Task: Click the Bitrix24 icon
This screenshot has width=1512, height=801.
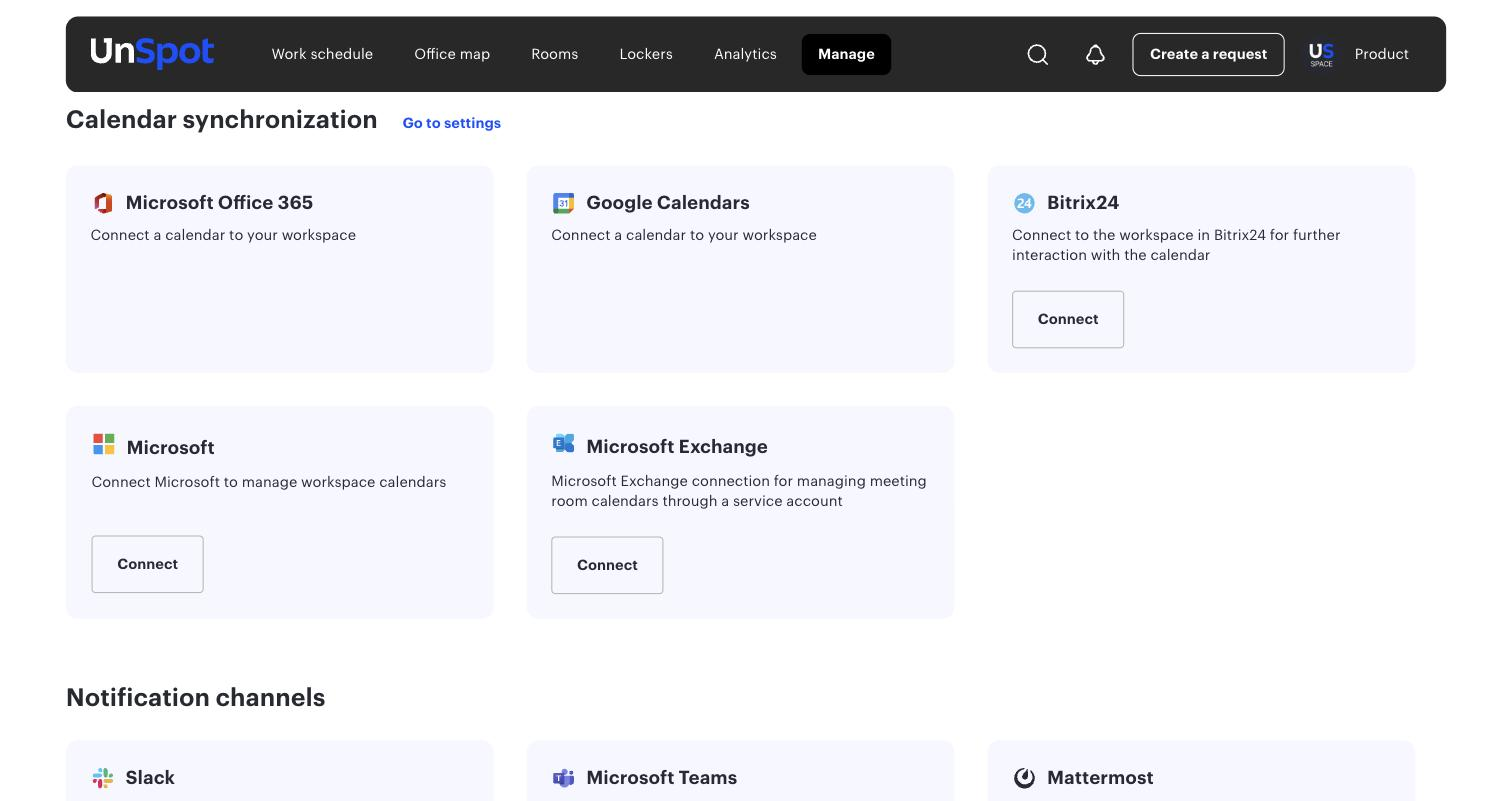Action: coord(1024,203)
